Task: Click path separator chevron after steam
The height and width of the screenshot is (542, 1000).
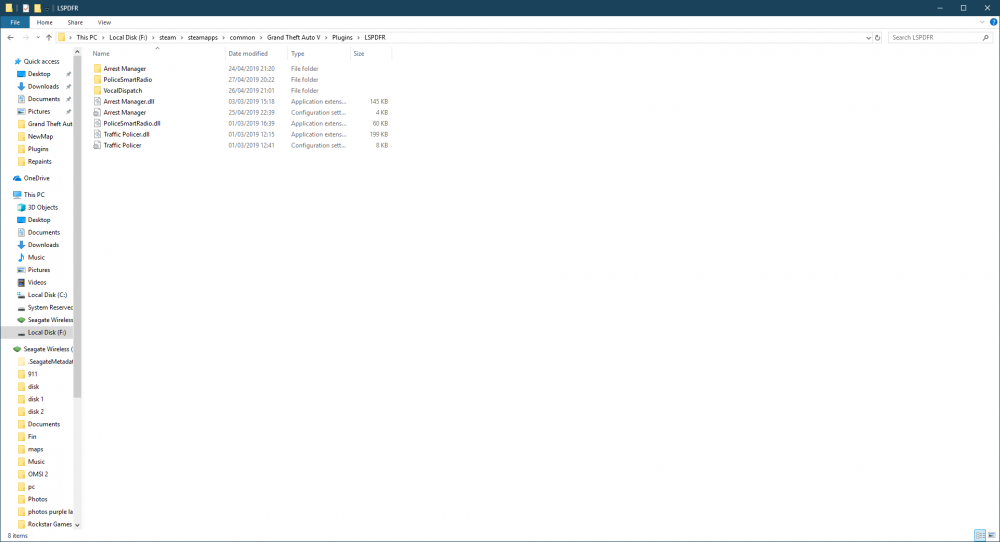Action: [181, 38]
